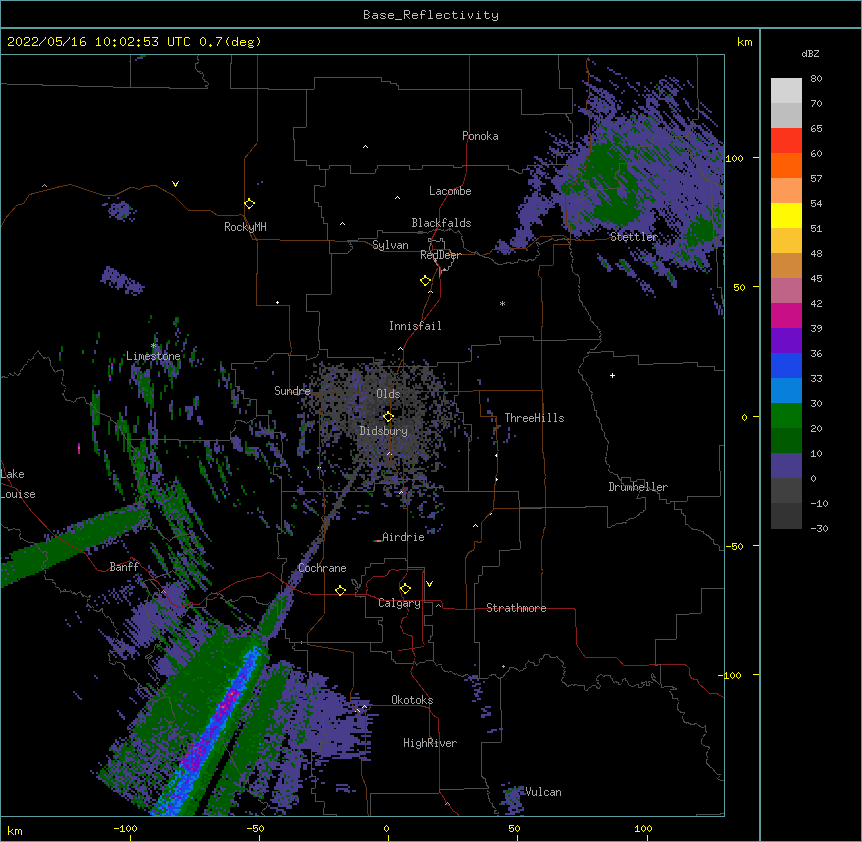
Task: Click the Ponoka label
Action: pos(480,136)
